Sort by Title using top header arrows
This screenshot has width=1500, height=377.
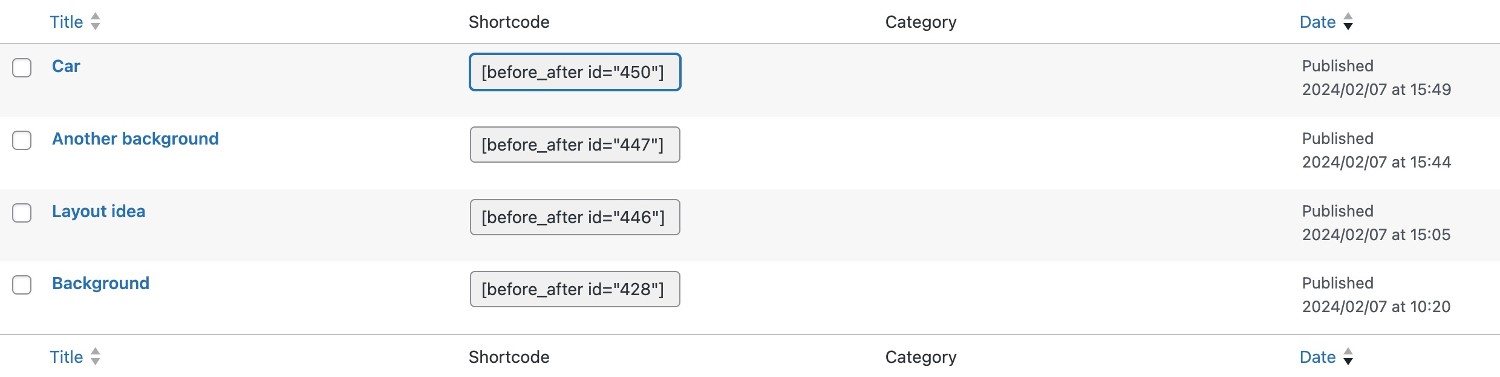pyautogui.click(x=96, y=22)
